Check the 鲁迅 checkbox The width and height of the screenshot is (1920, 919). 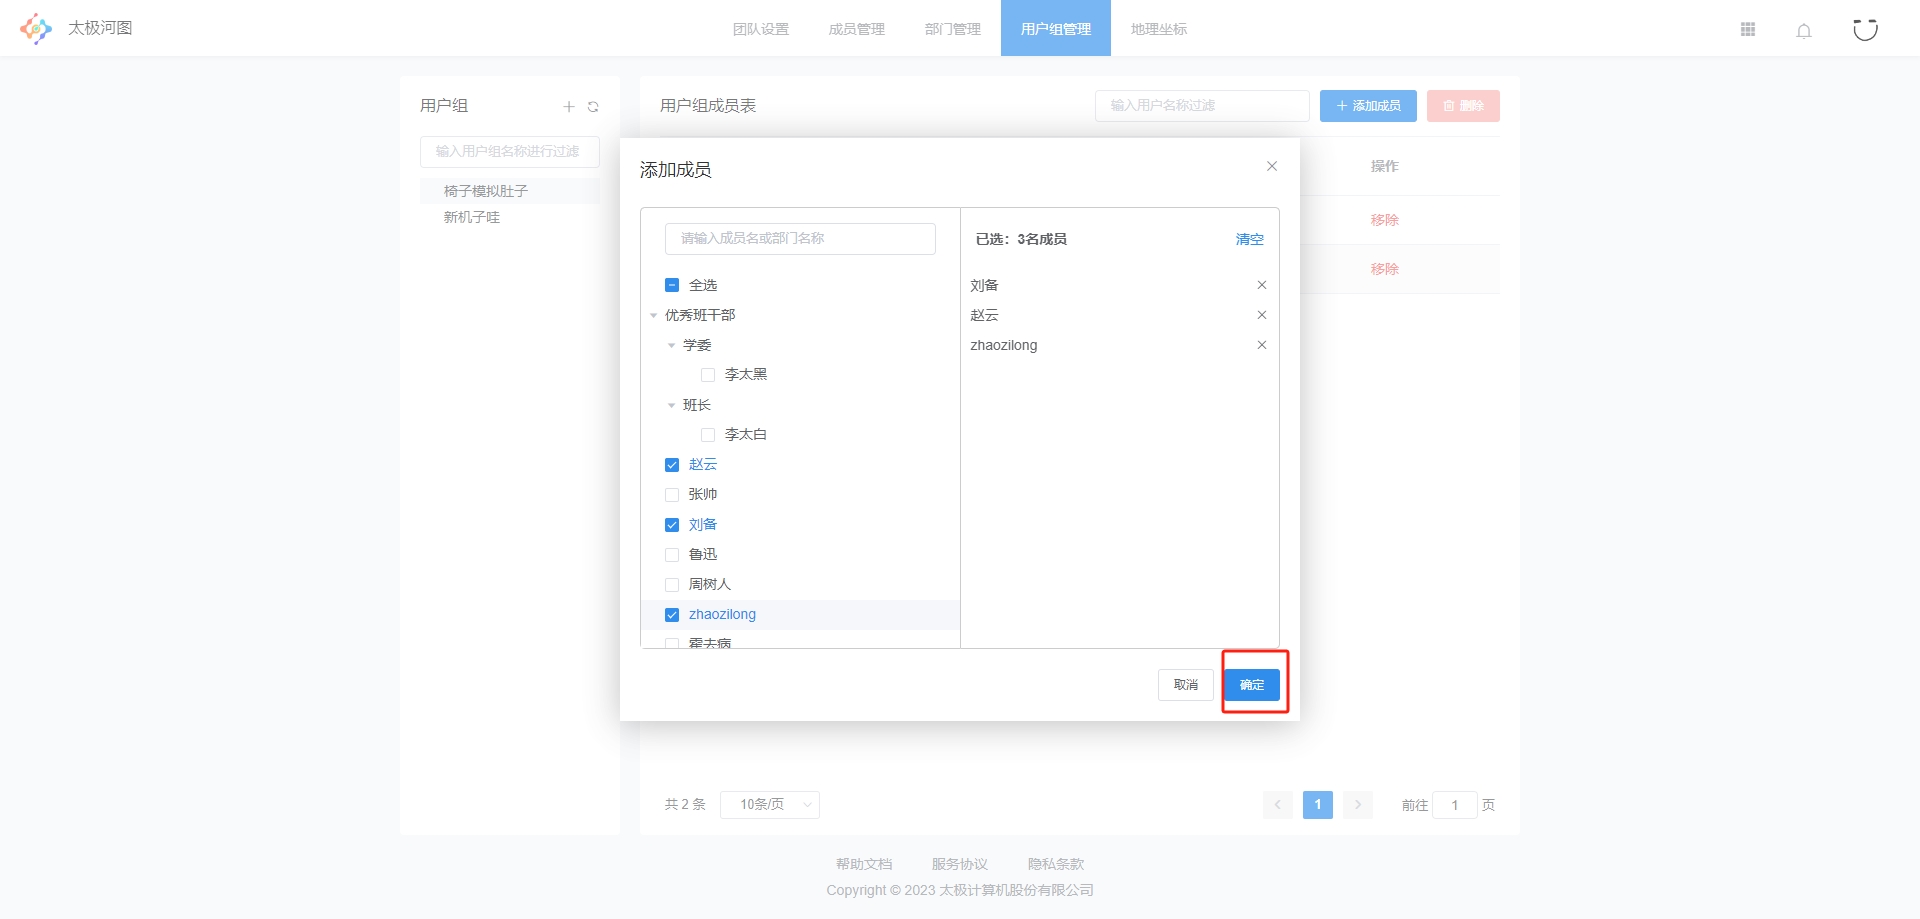(x=672, y=555)
